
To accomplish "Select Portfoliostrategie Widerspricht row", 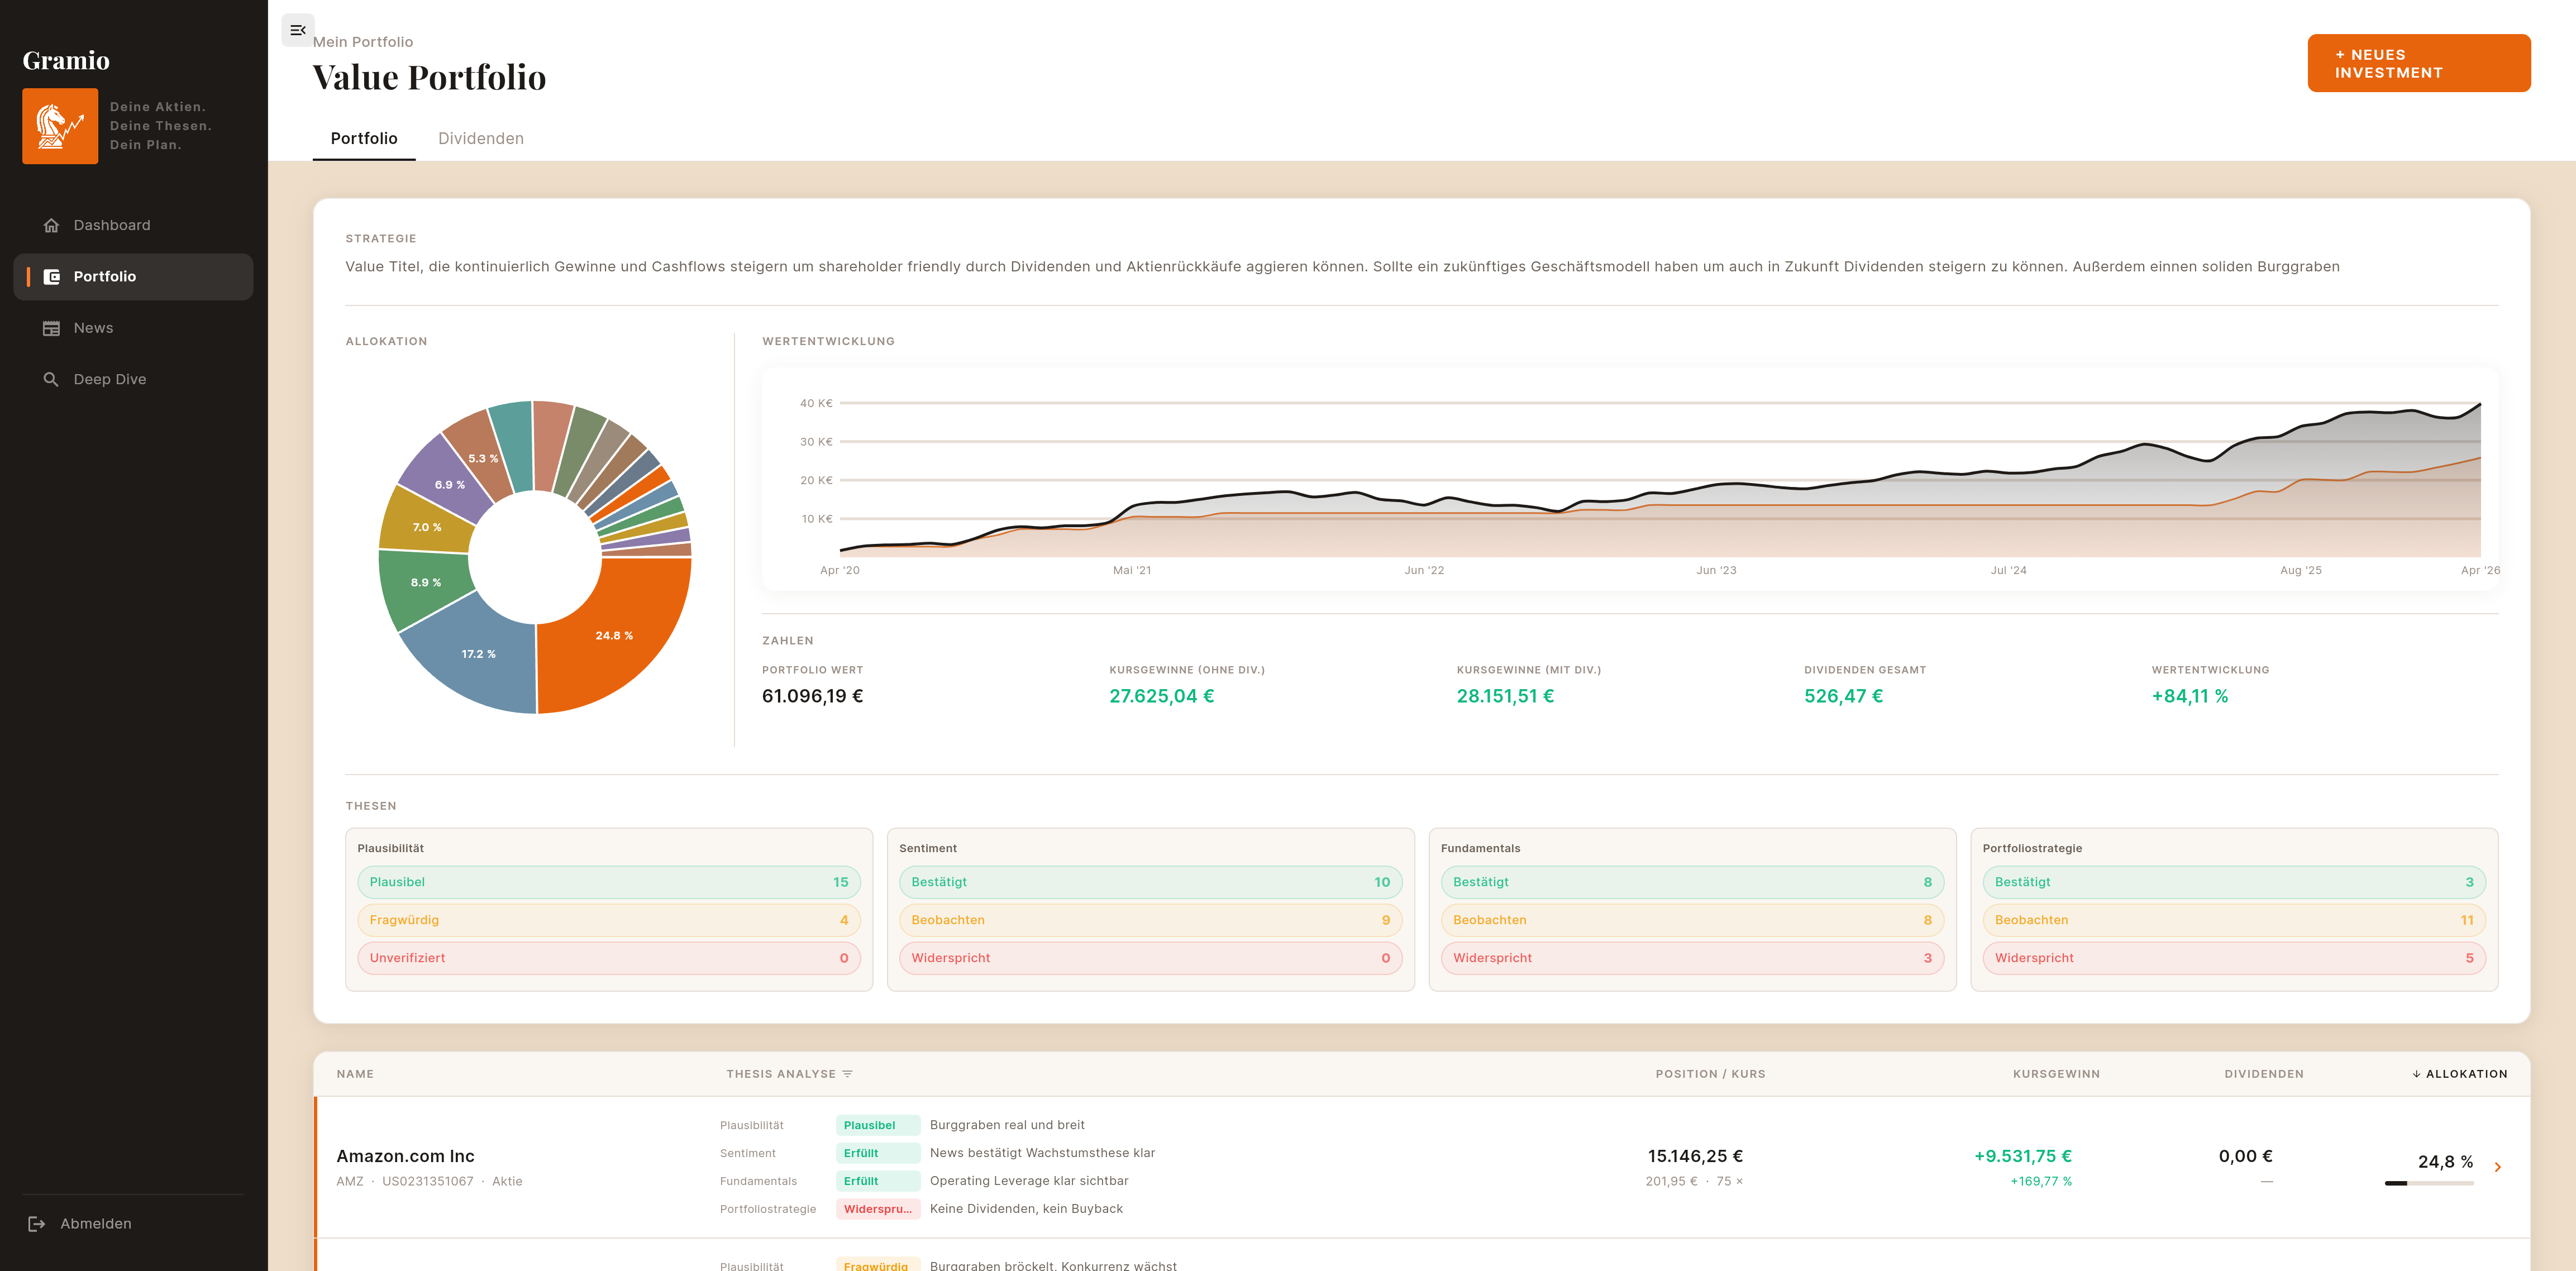I will (x=2234, y=958).
